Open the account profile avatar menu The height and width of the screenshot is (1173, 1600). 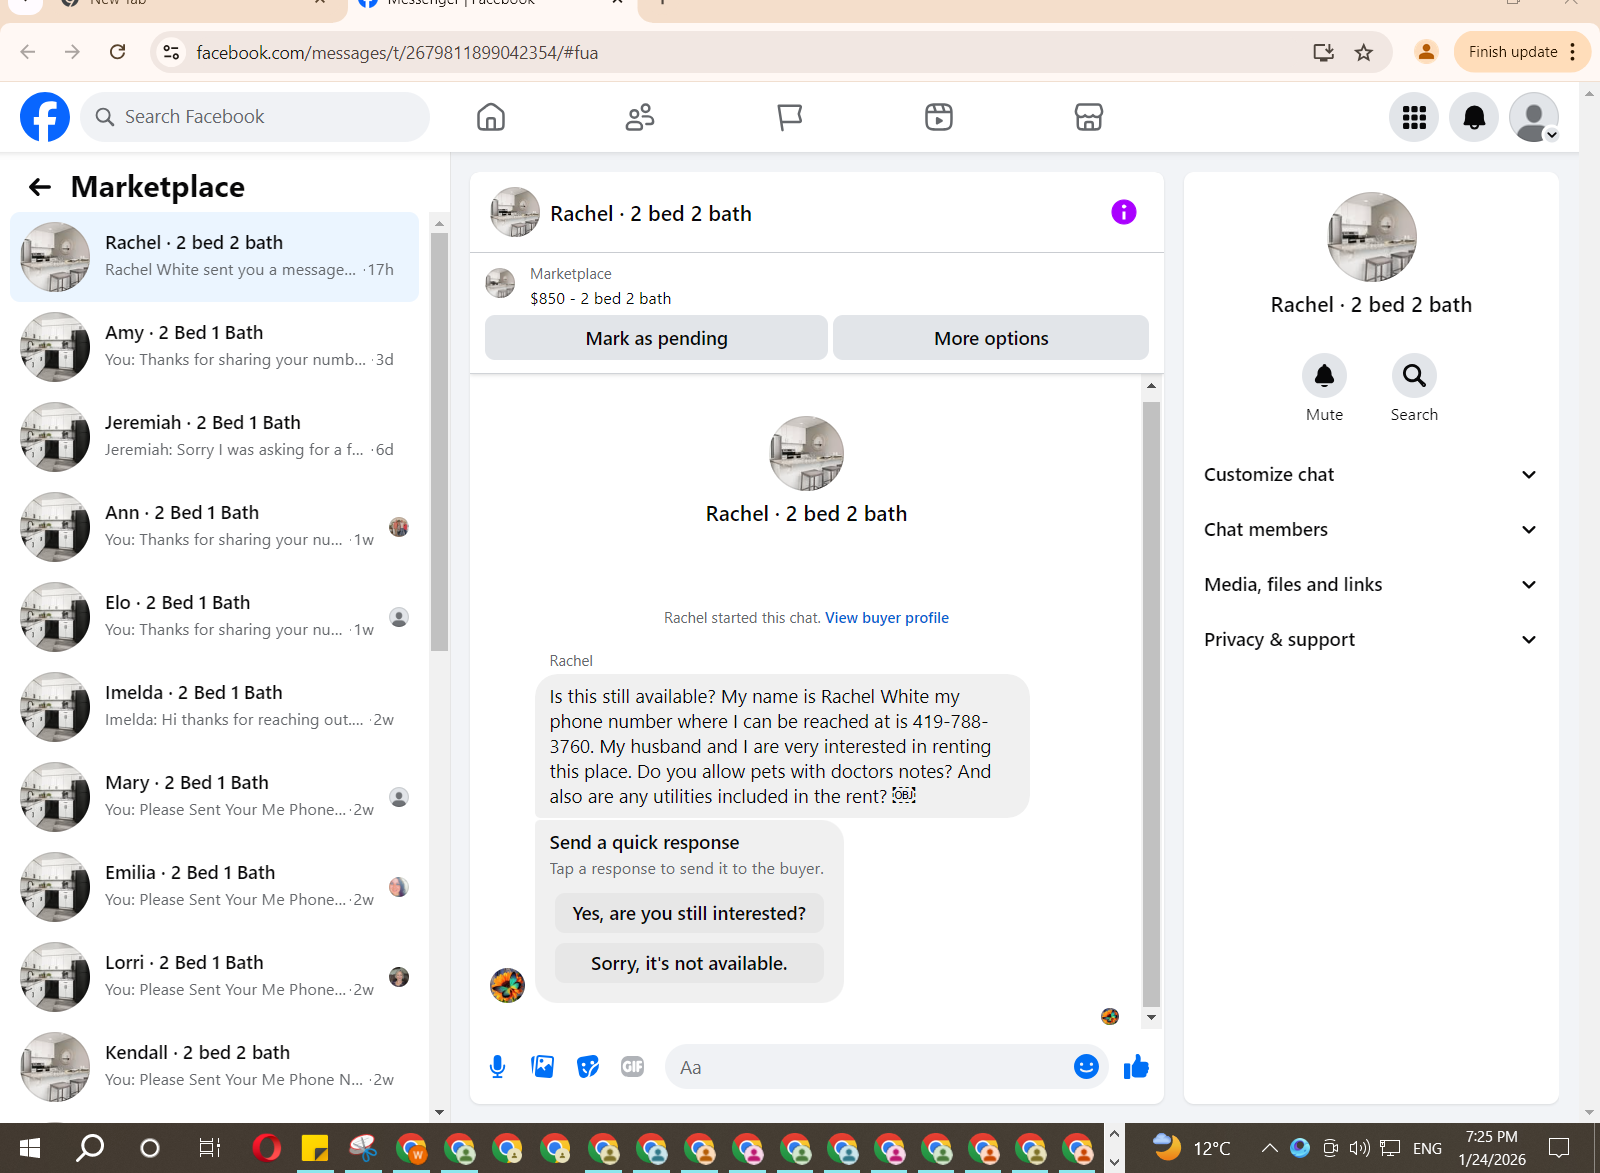coord(1534,117)
